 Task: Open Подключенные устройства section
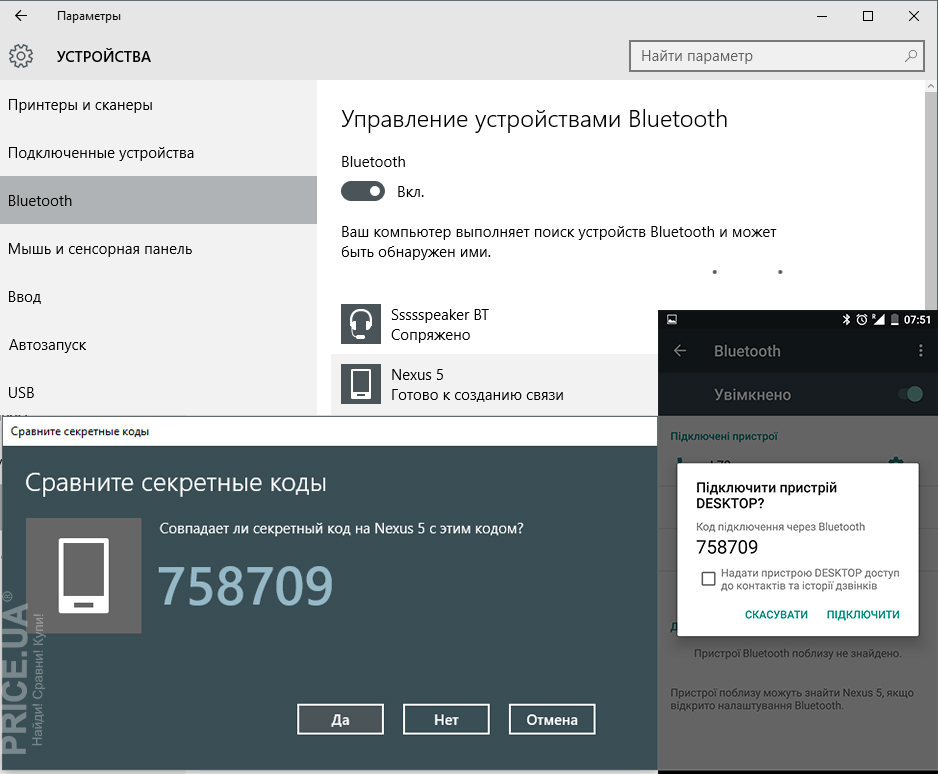click(101, 153)
